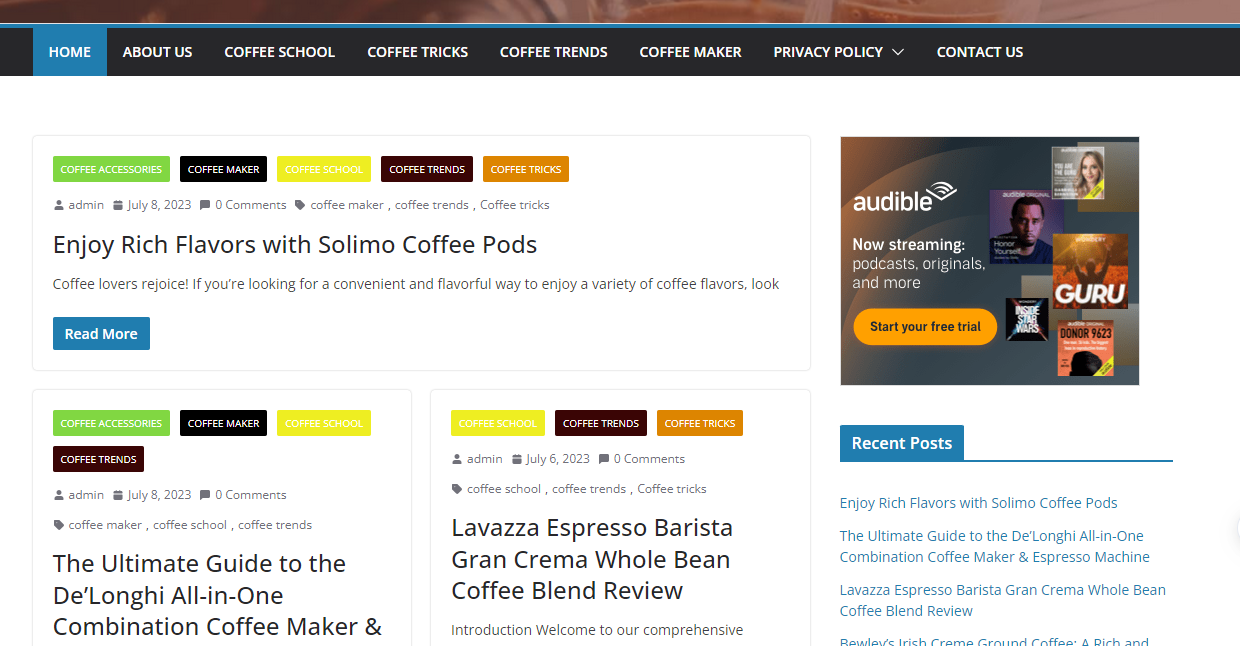Go to the Contact Us page
This screenshot has height=646, width=1240.
click(x=979, y=52)
